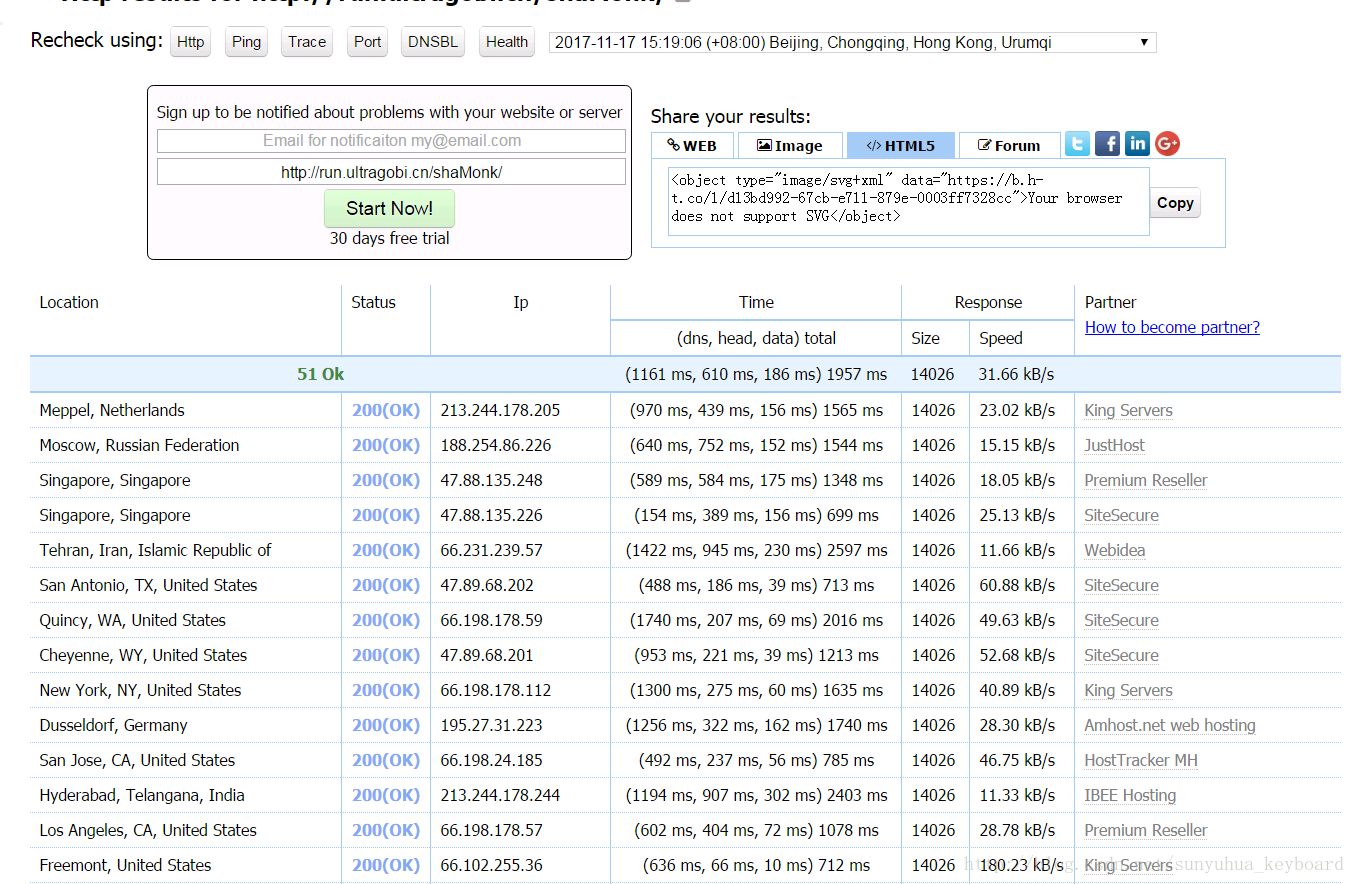Recheck using Trace button
Viewport: 1355px width, 884px height.
coord(307,42)
